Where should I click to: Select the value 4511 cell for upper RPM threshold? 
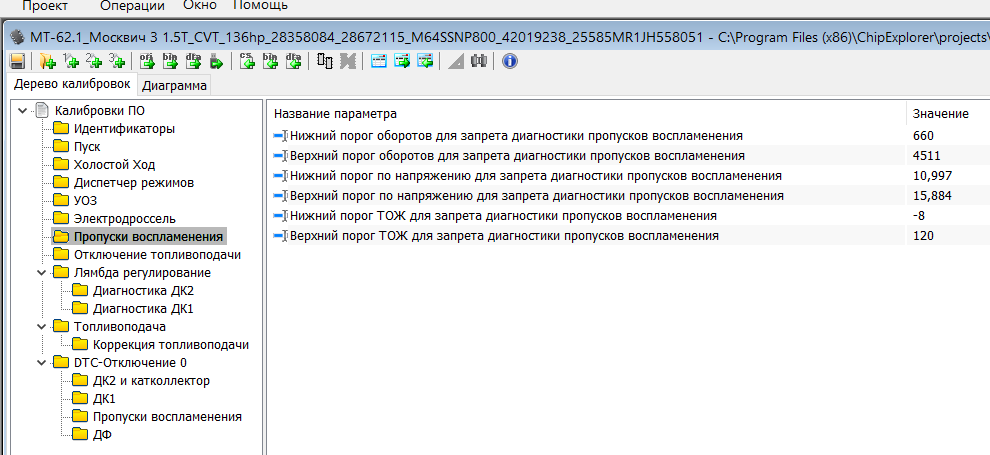tap(927, 156)
